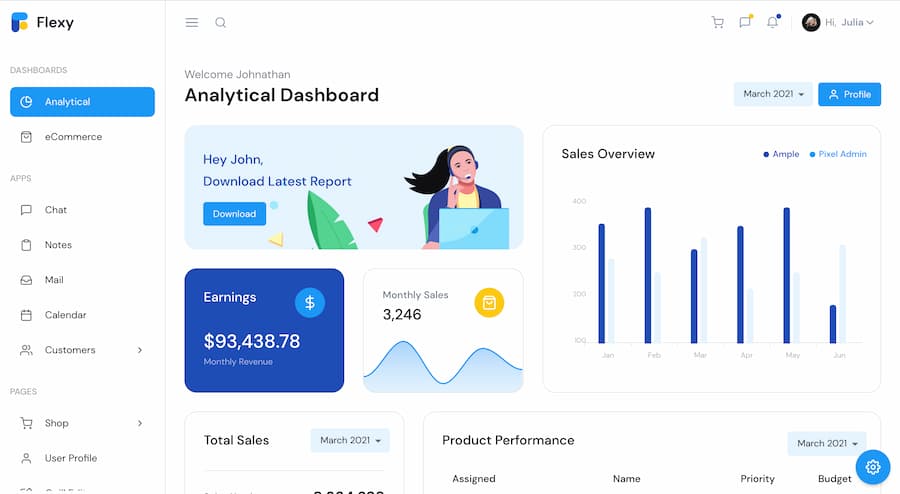The image size is (900, 494).
Task: Go to eCommerce dashboard
Action: coord(73,137)
